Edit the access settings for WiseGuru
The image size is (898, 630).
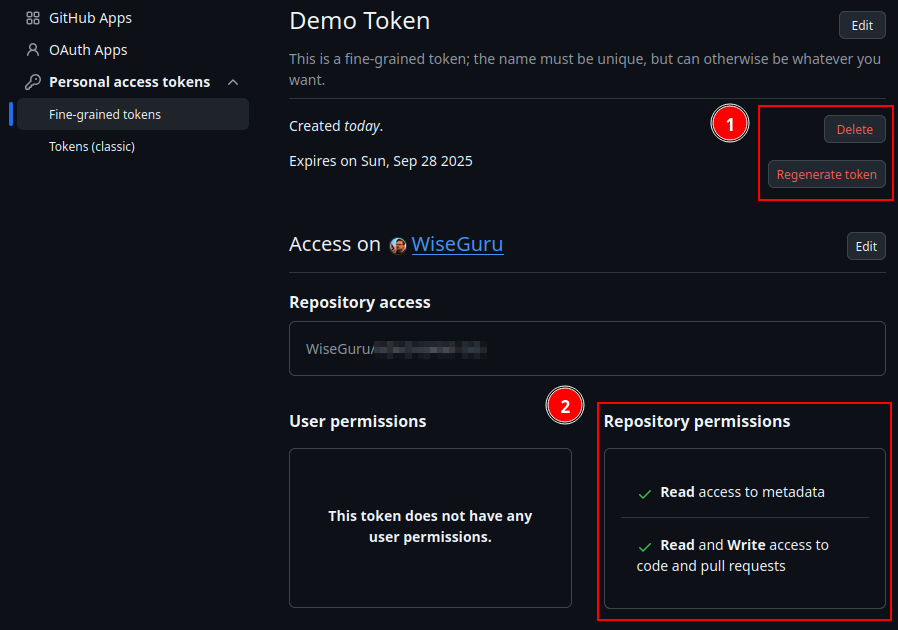click(866, 246)
